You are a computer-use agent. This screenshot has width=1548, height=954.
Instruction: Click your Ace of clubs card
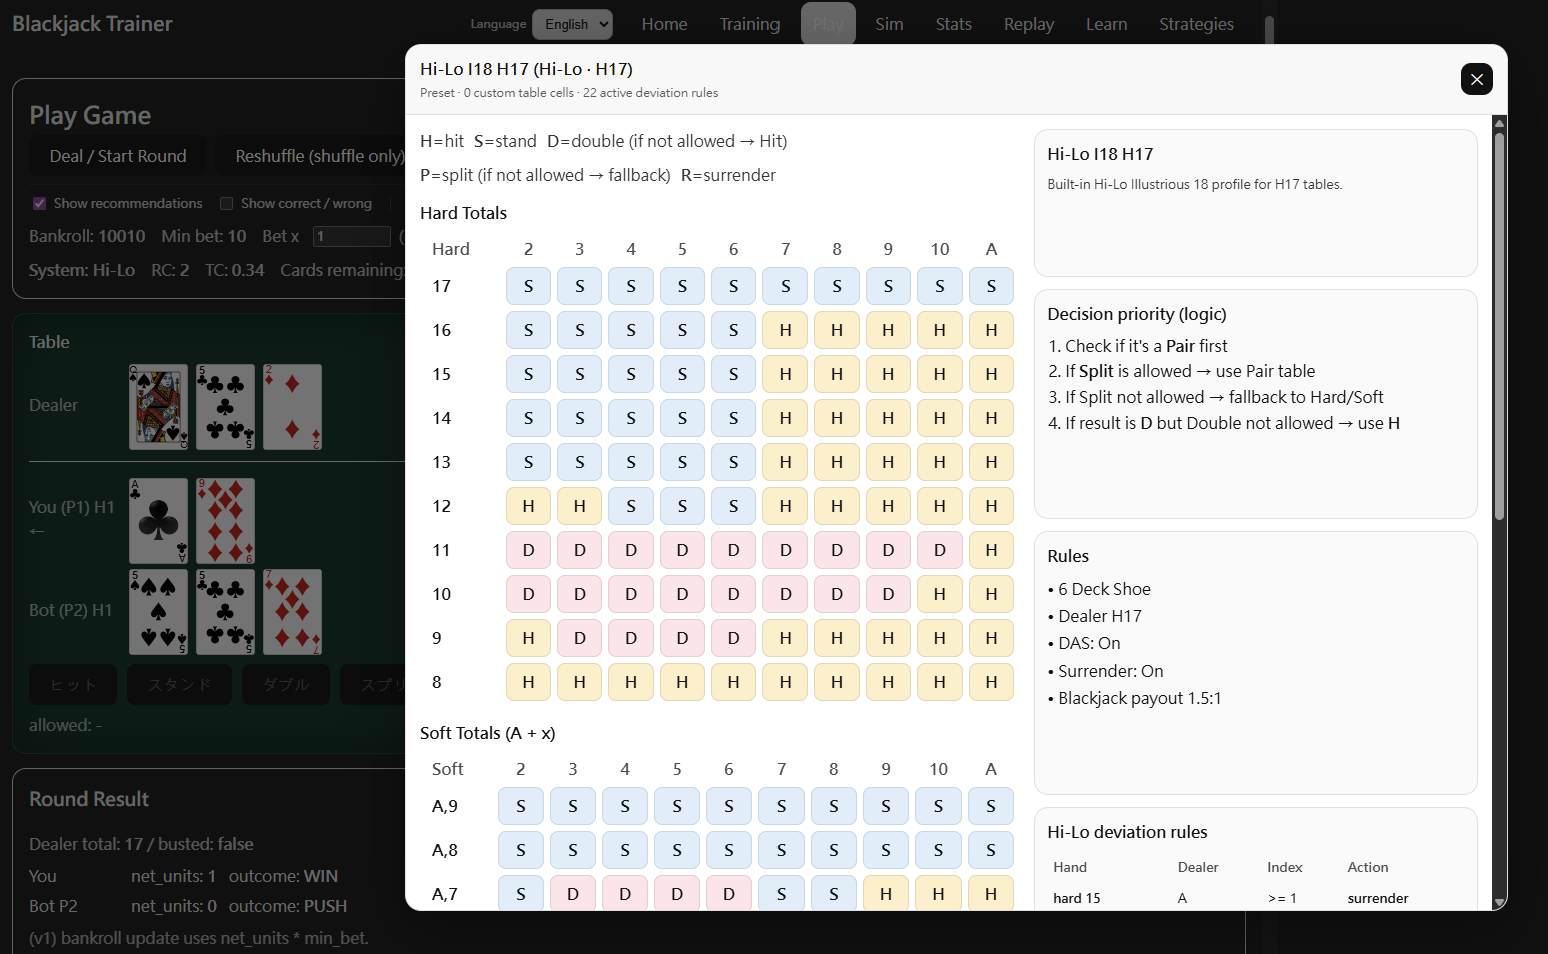[x=158, y=520]
